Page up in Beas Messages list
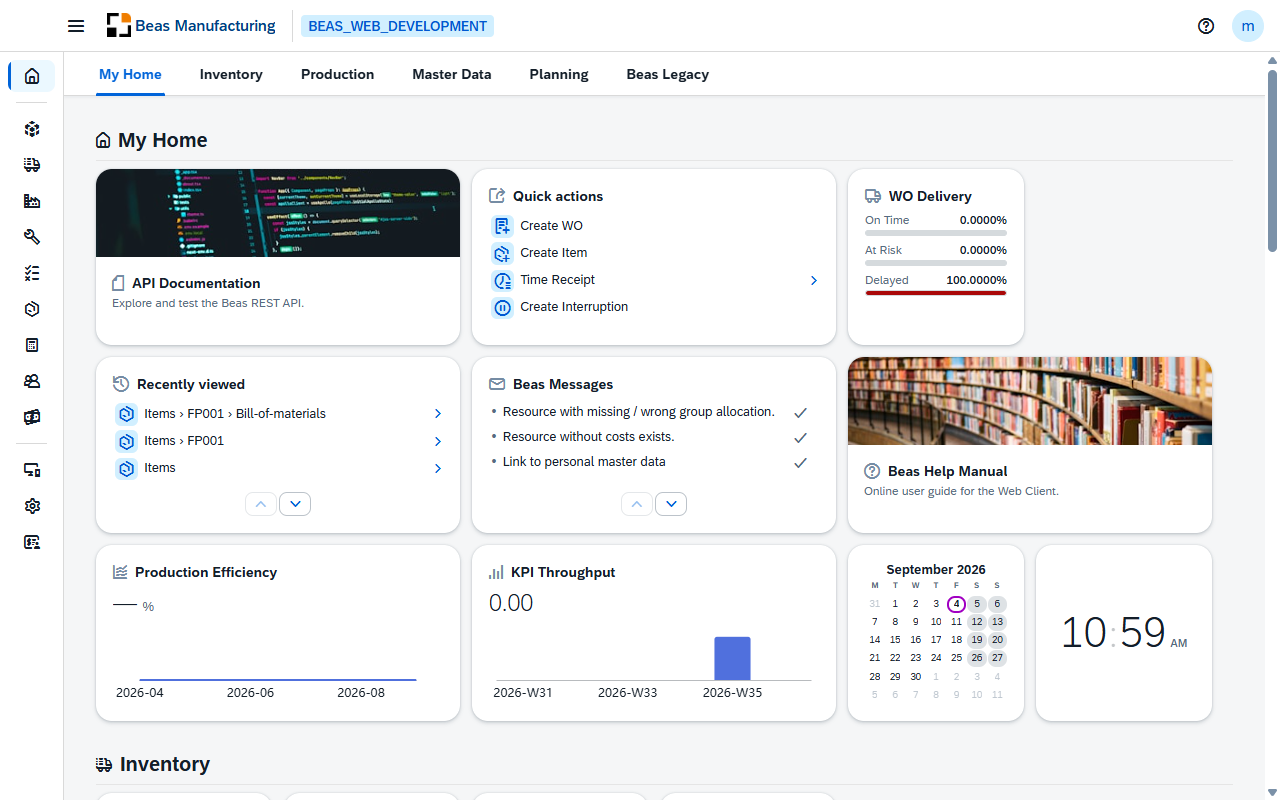Image resolution: width=1280 pixels, height=800 pixels. 637,504
